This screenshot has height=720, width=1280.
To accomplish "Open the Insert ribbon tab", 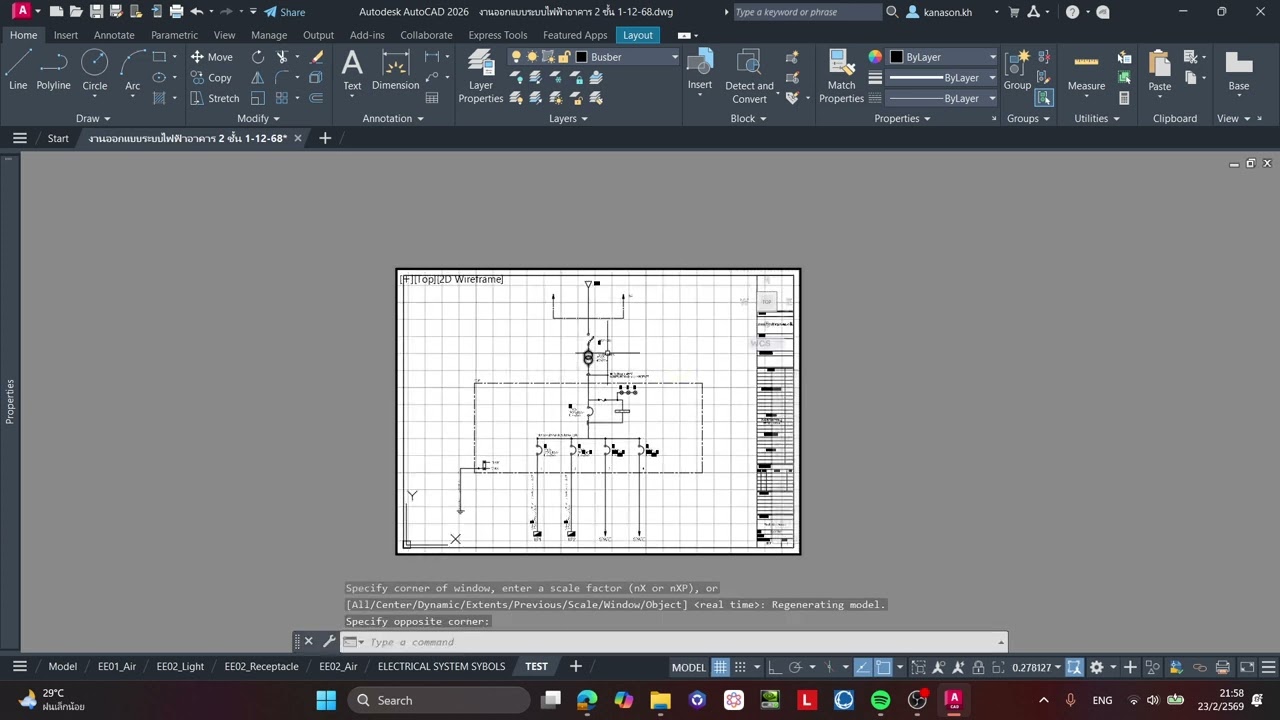I will [x=66, y=35].
